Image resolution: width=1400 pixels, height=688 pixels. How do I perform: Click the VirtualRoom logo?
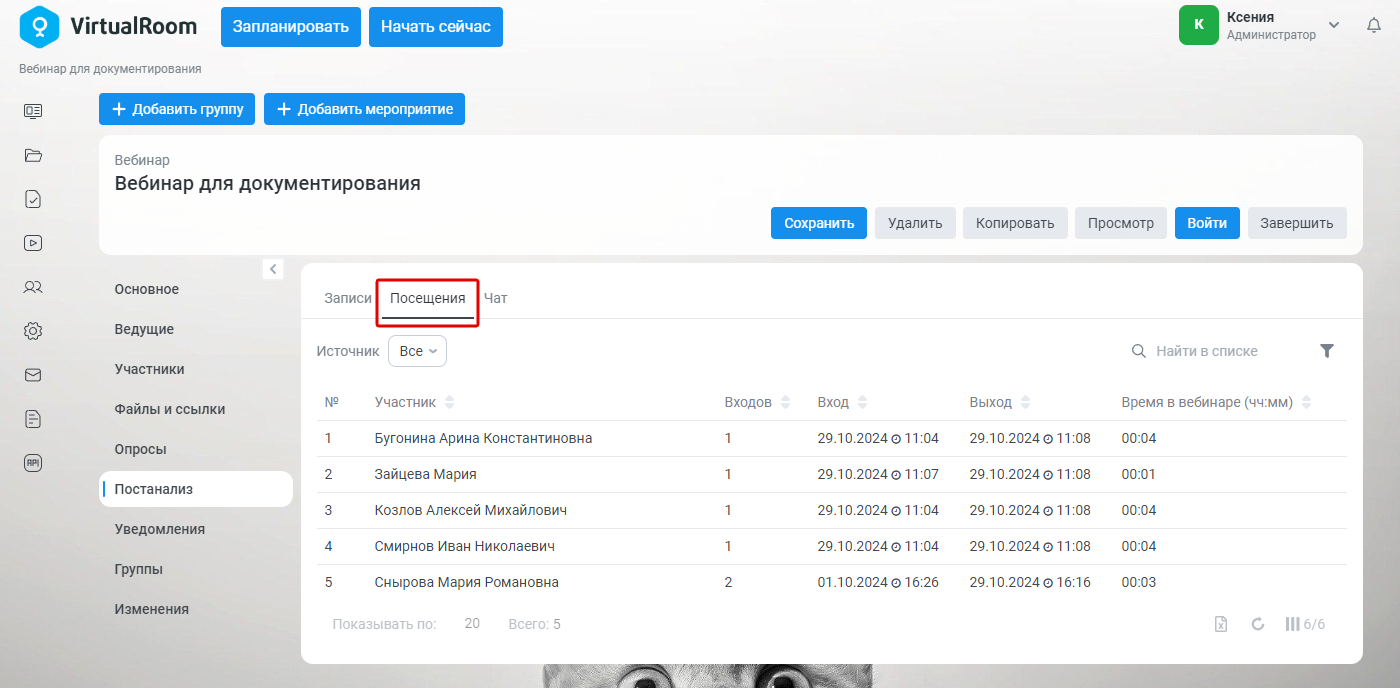tap(108, 26)
